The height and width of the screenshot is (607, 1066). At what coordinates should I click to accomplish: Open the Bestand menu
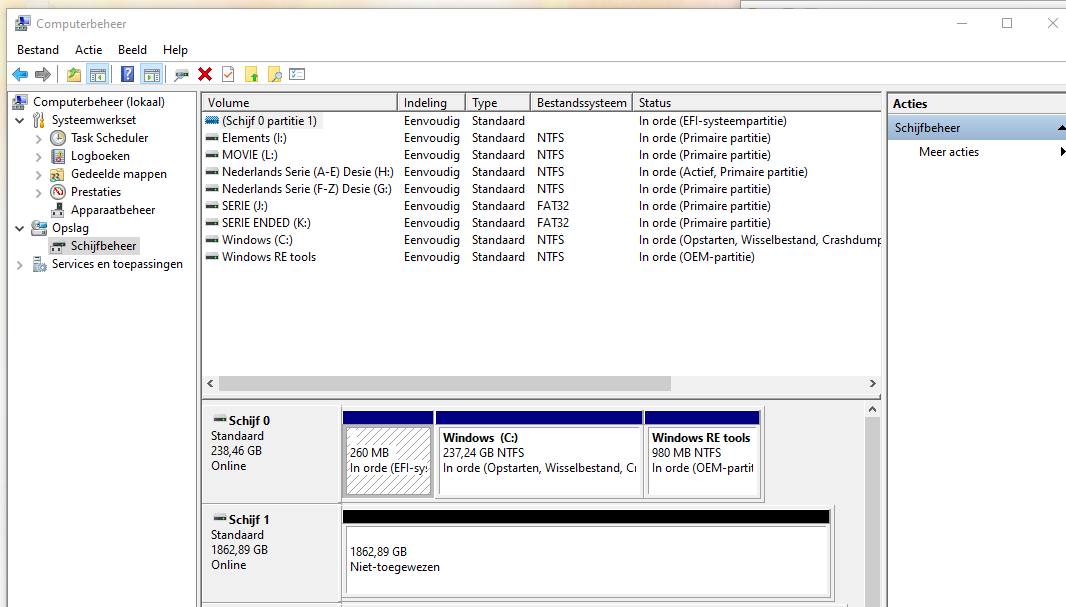(x=38, y=50)
